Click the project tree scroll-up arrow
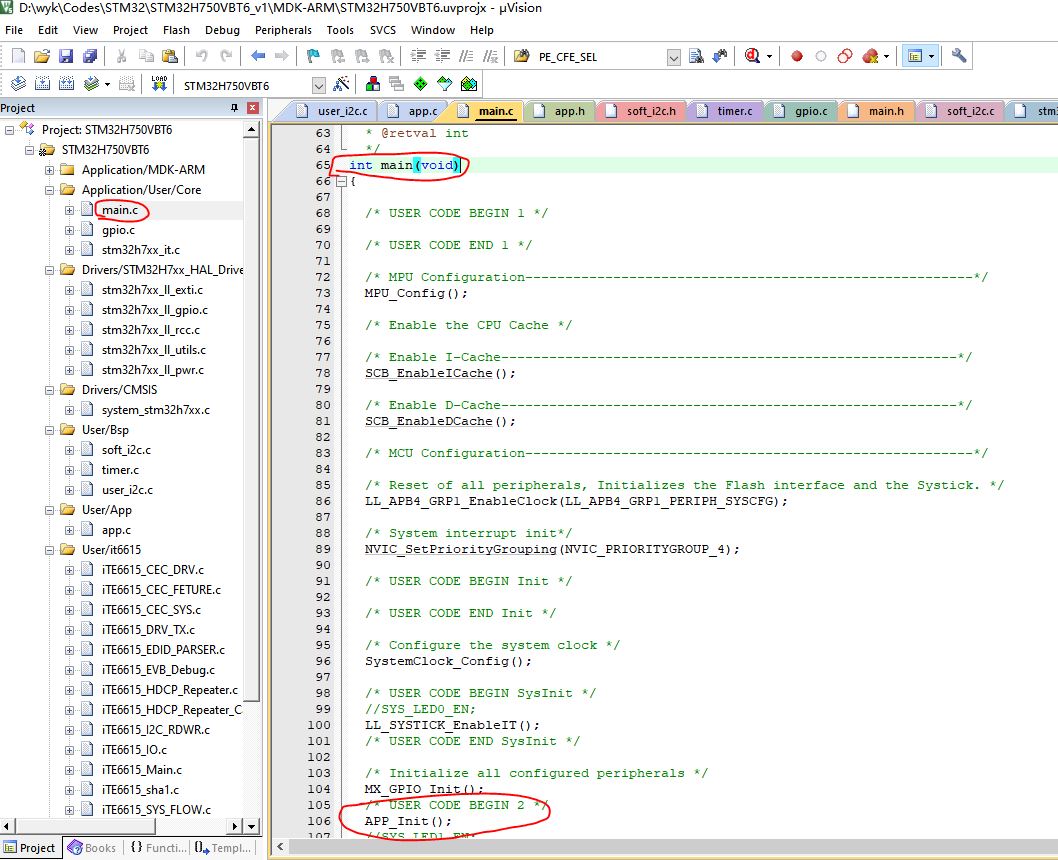Viewport: 1058px width, 860px height. 251,129
